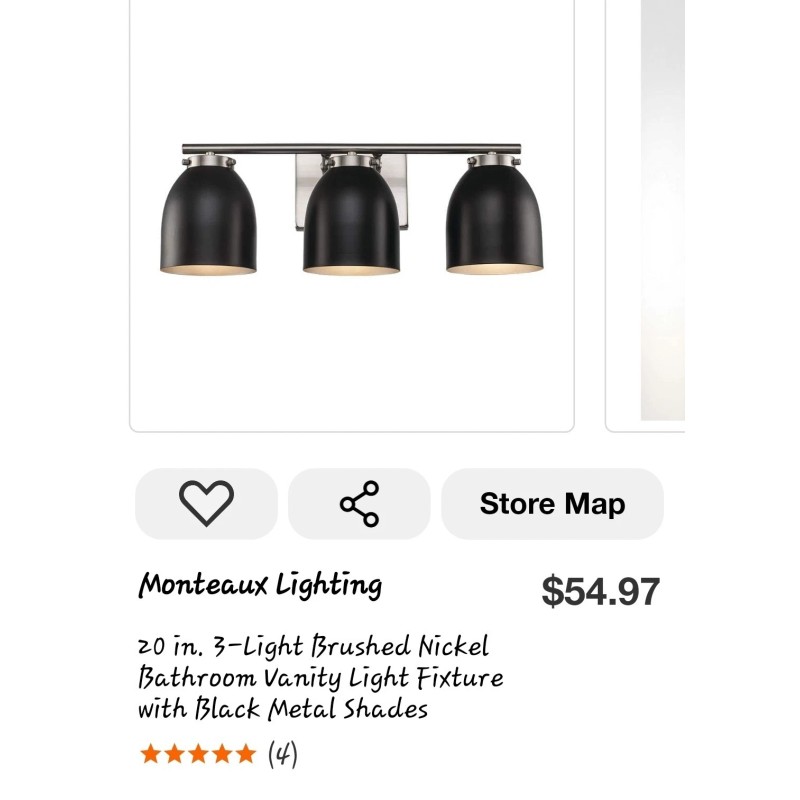Click the first orange rating star
Image resolution: width=800 pixels, height=800 pixels.
(x=150, y=753)
